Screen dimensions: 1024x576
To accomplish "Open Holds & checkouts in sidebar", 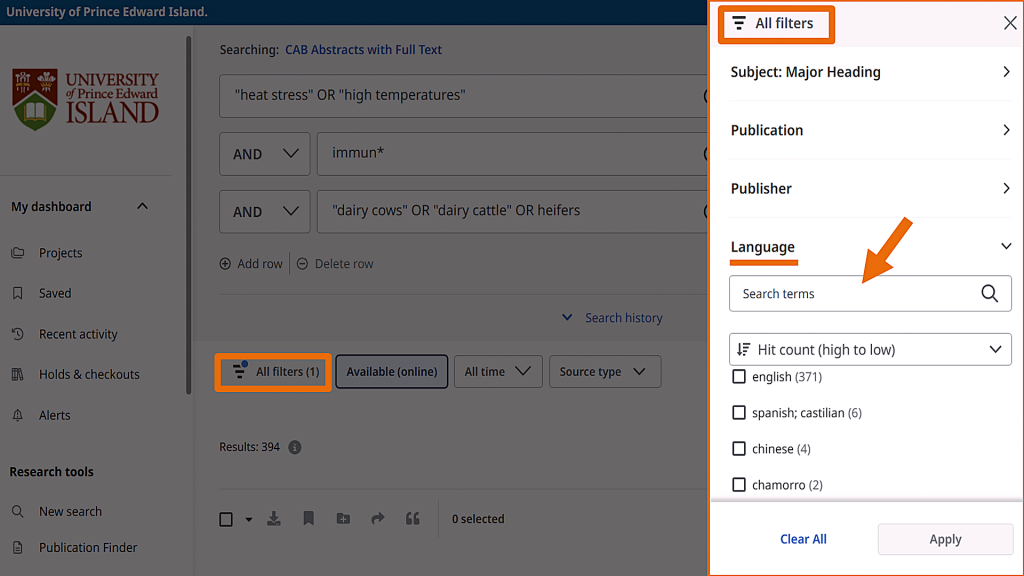I will pyautogui.click(x=89, y=374).
